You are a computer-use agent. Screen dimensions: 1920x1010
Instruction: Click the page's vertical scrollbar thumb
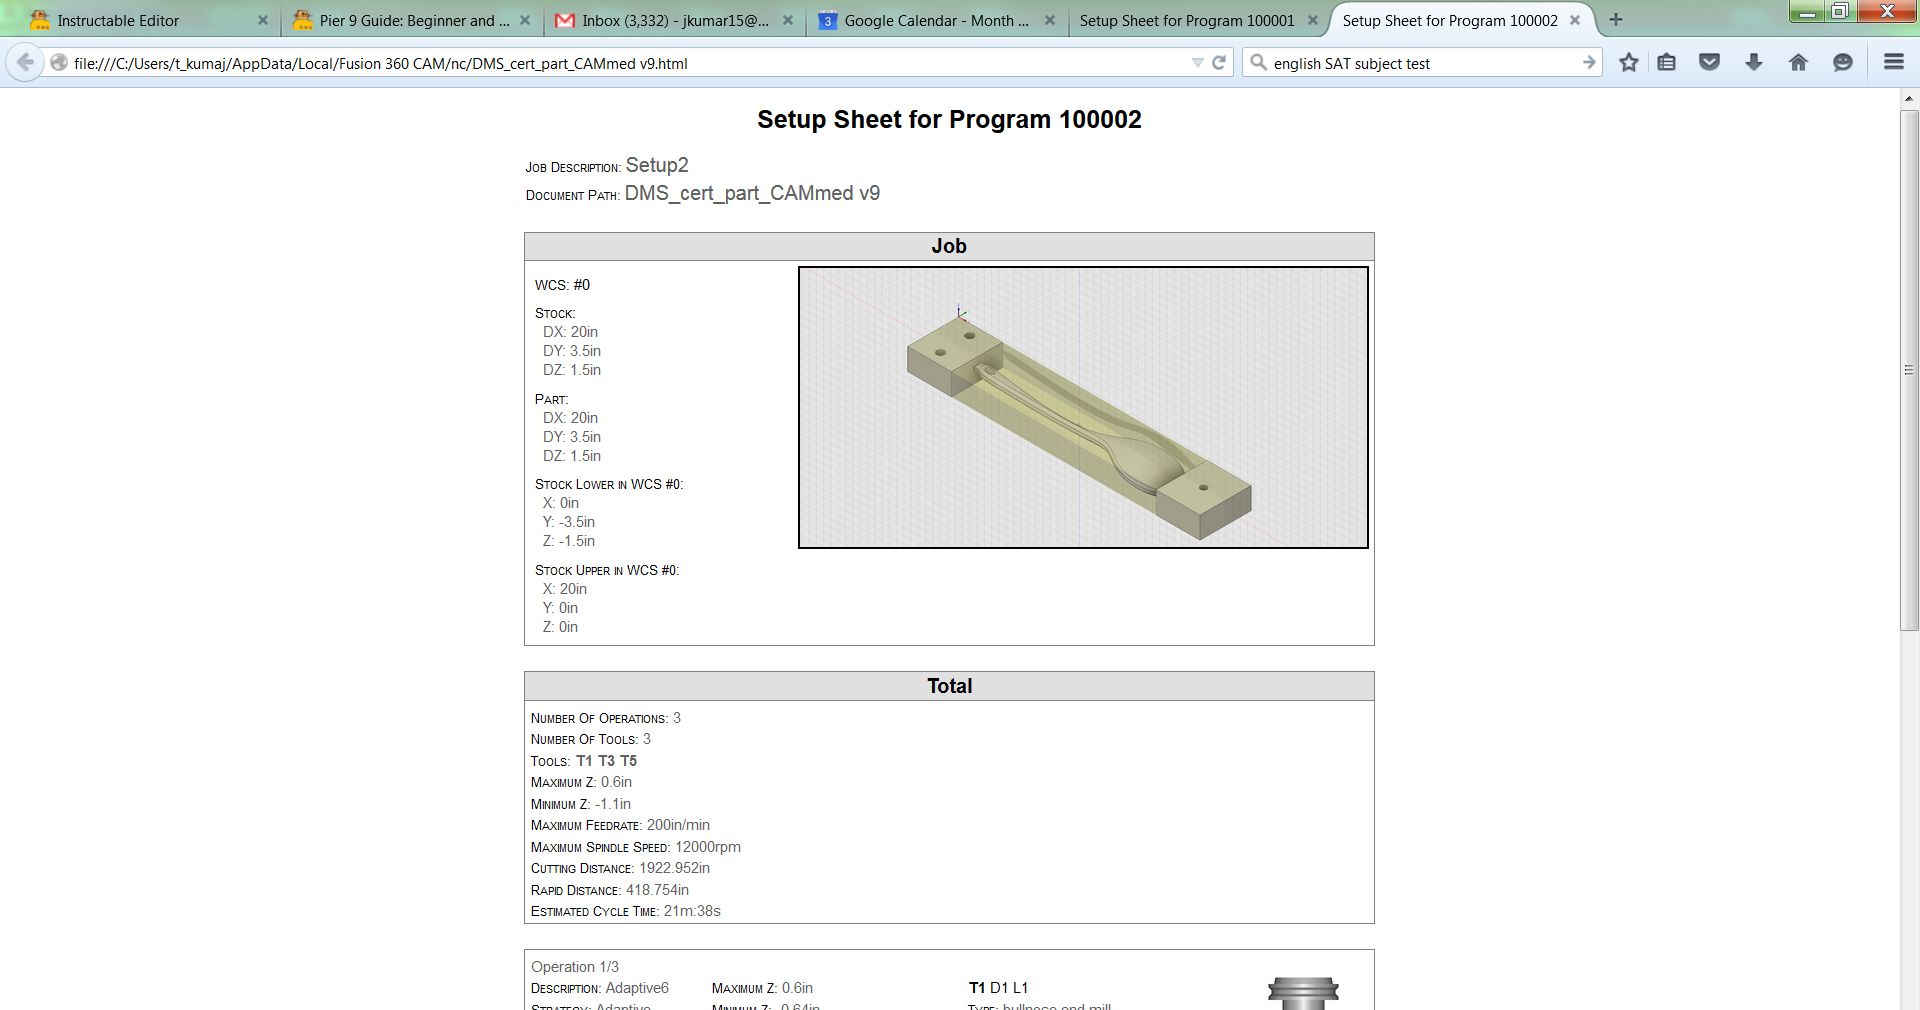tap(1909, 370)
